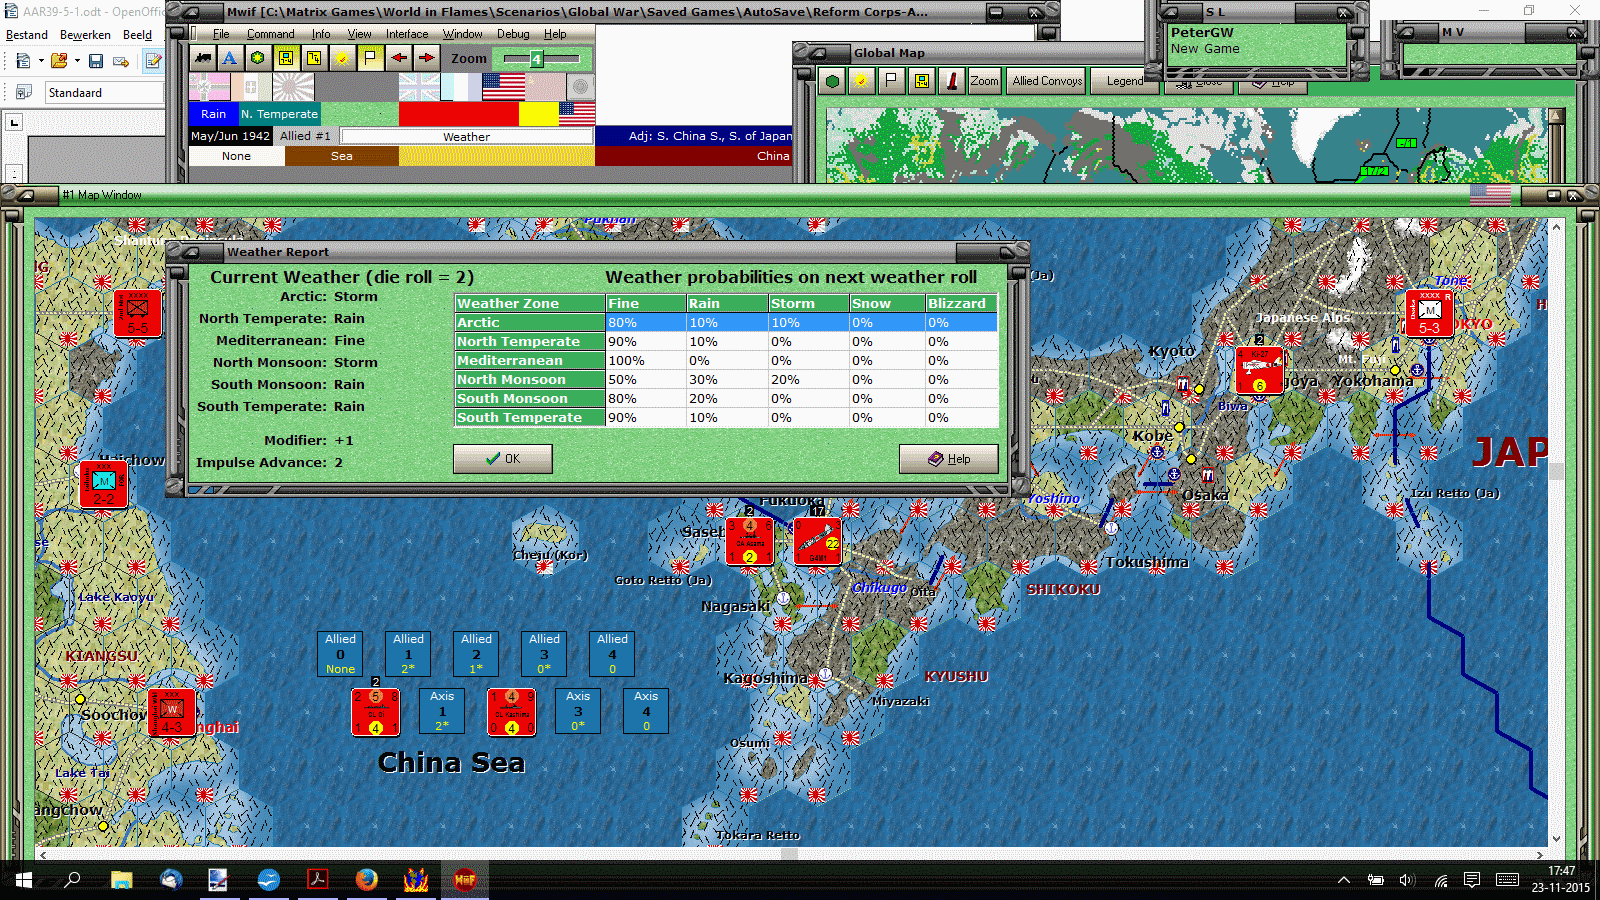
Task: Click the OpenOffice save icon
Action: [96, 61]
